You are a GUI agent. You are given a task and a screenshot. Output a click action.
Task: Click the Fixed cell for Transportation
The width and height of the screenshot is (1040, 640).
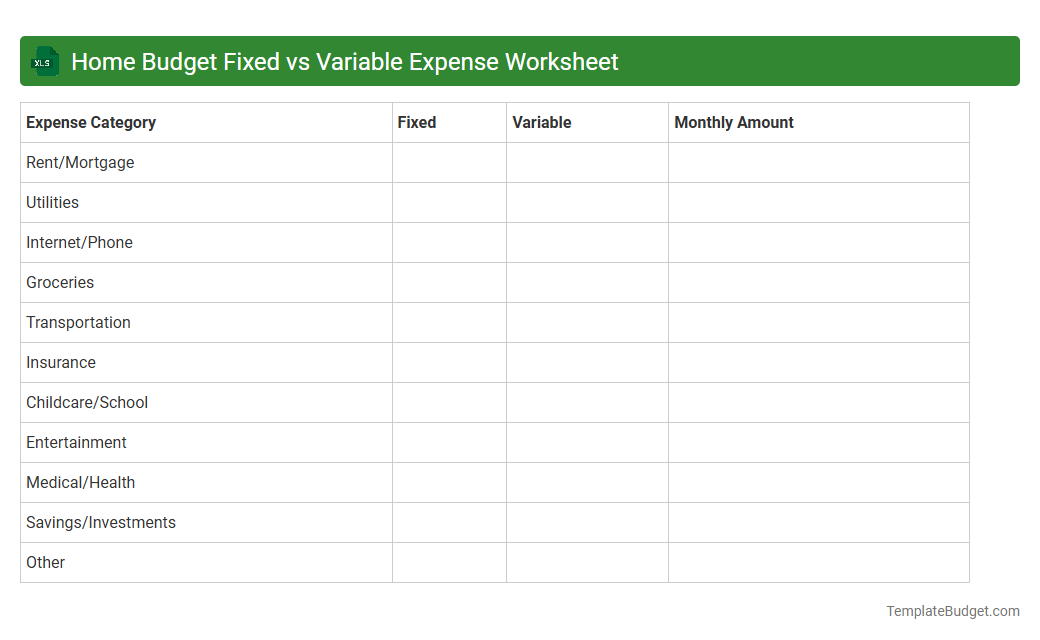[x=449, y=322]
